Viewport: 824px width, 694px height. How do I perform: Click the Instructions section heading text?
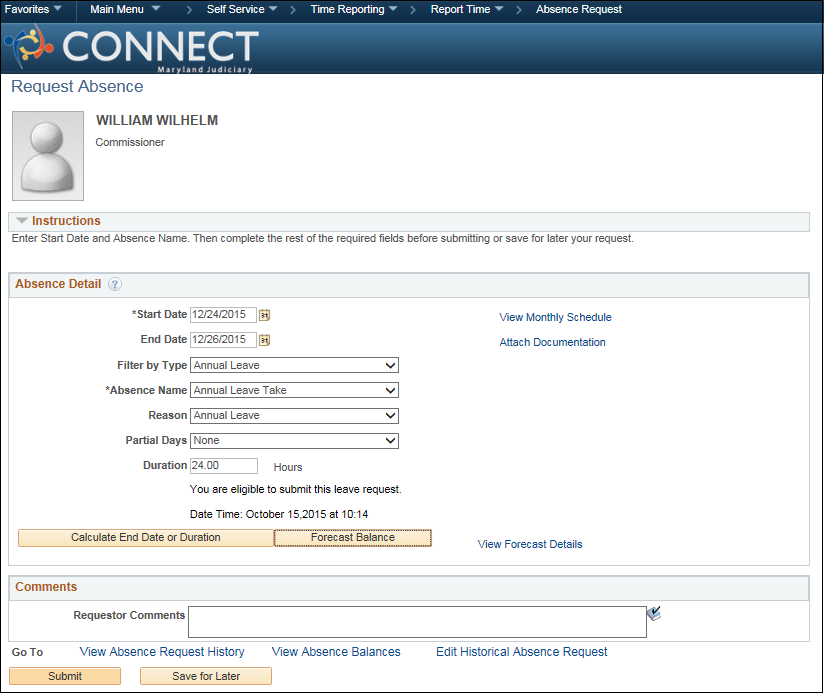pyautogui.click(x=66, y=221)
